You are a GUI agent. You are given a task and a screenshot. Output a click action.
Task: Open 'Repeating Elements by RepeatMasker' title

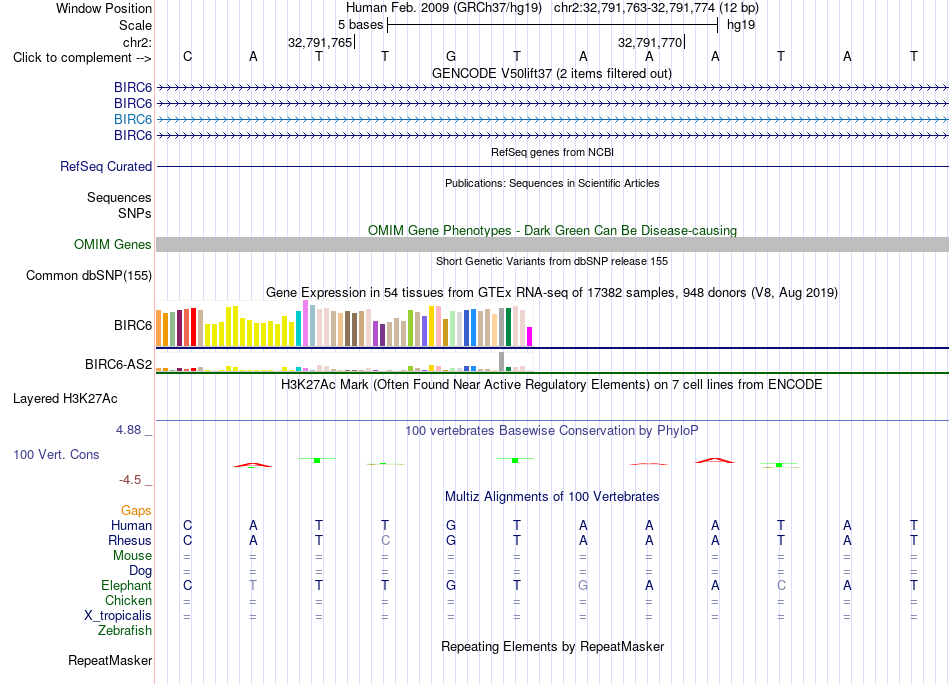point(553,646)
